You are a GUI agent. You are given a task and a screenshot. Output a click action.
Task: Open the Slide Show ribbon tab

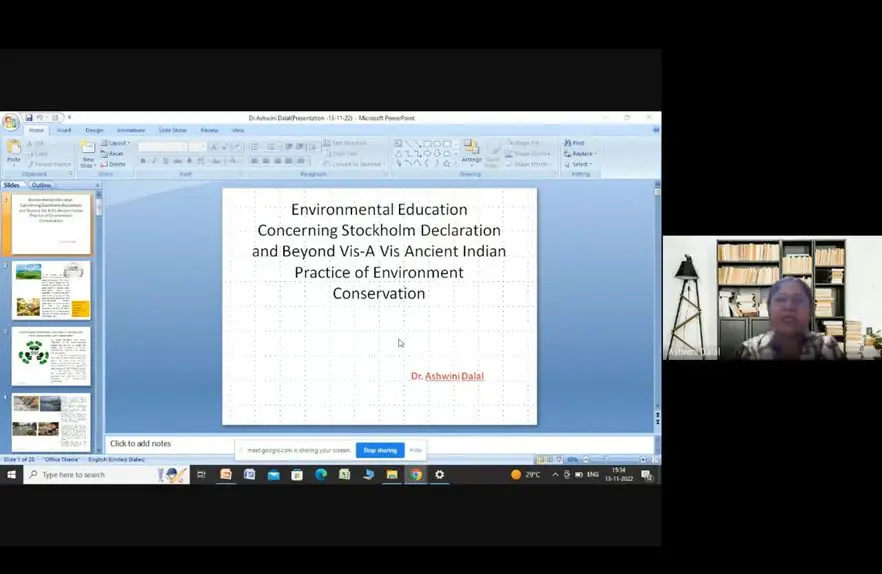tap(172, 130)
